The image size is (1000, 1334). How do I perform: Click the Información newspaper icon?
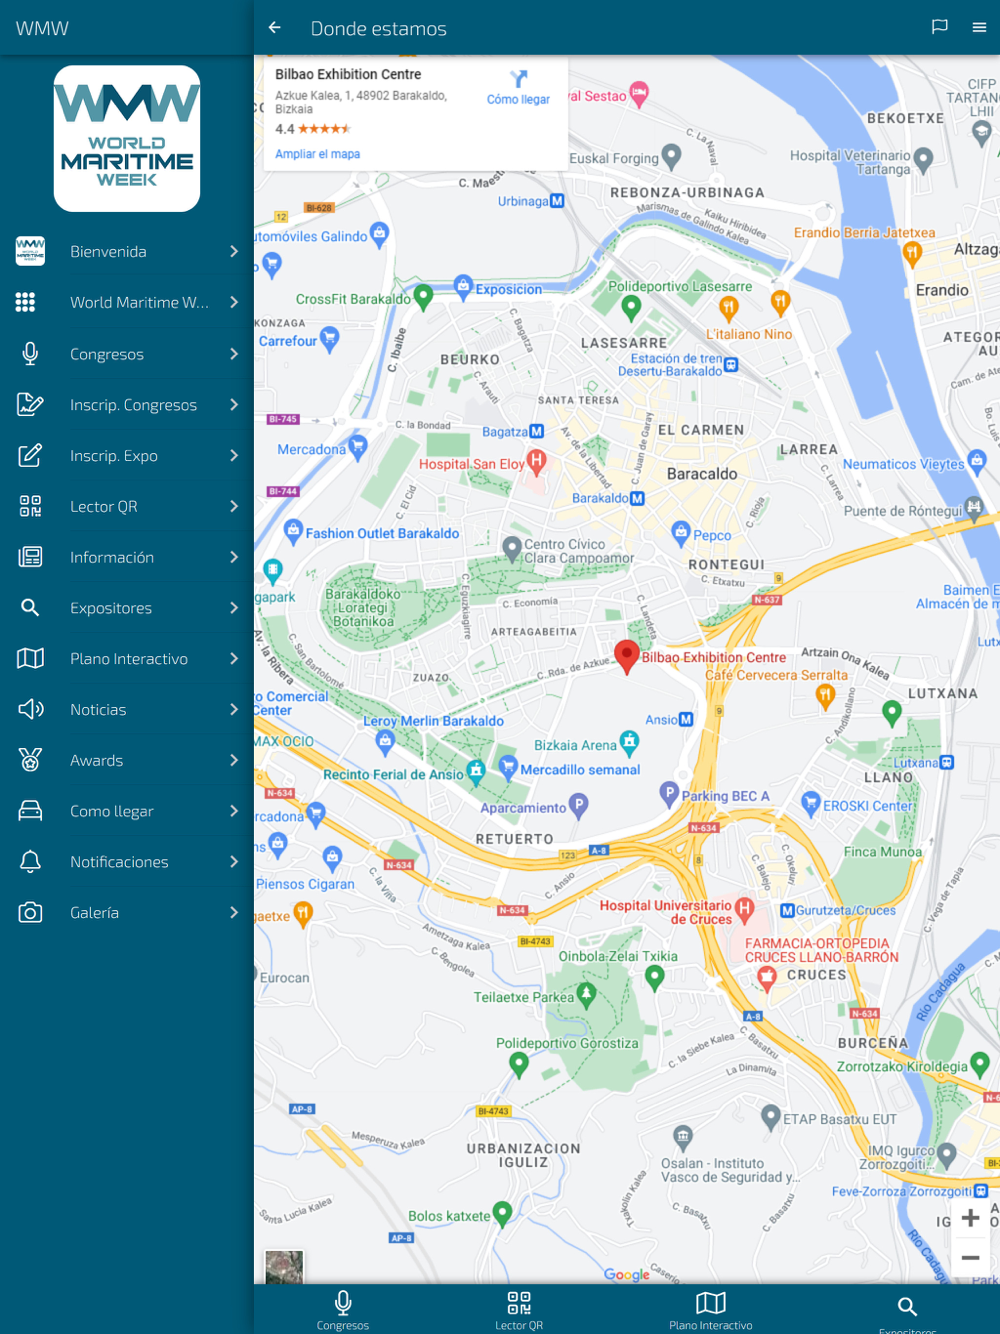tap(30, 557)
